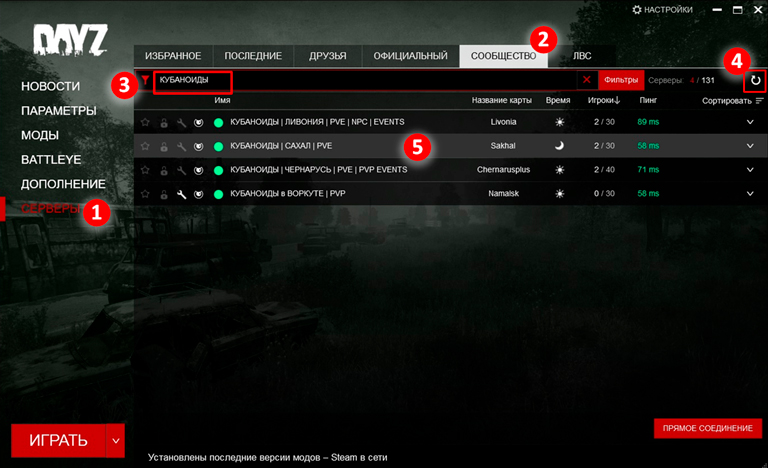
Task: Select server name КУБАНОИДЫ | ЛИВОНИЯ | PVE | NPC | EVENTS
Action: pyautogui.click(x=317, y=122)
